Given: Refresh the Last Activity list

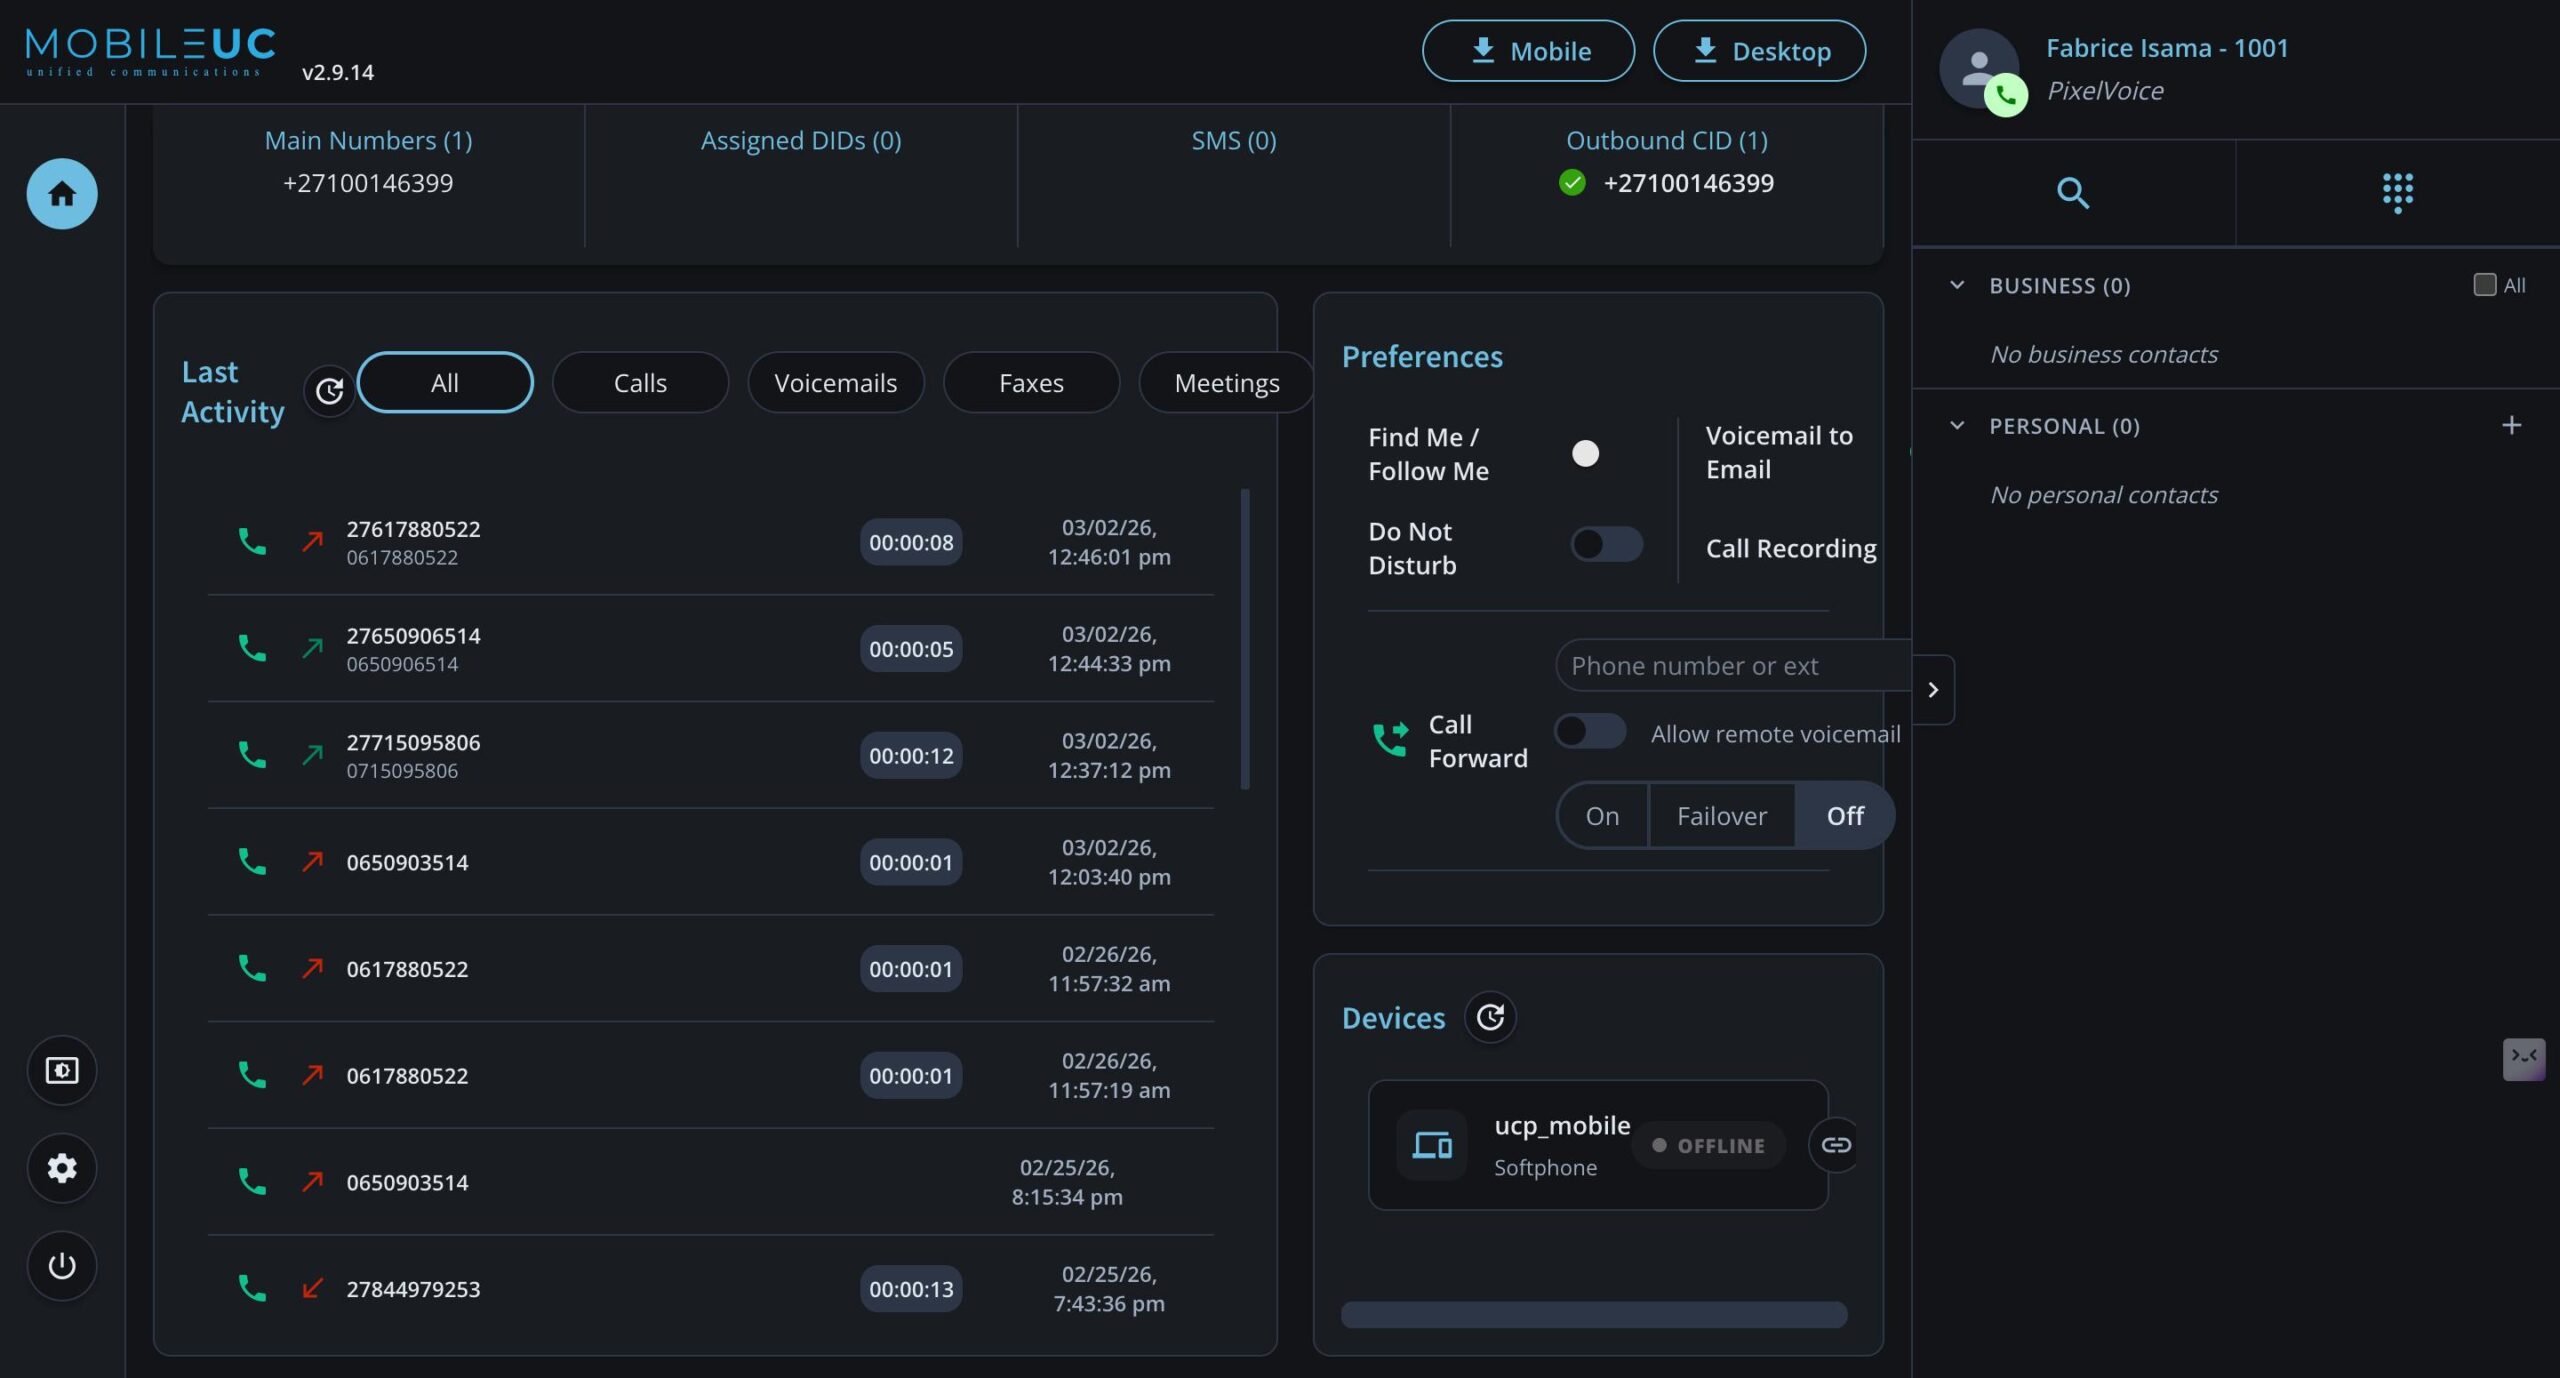Looking at the screenshot, I should [x=329, y=391].
